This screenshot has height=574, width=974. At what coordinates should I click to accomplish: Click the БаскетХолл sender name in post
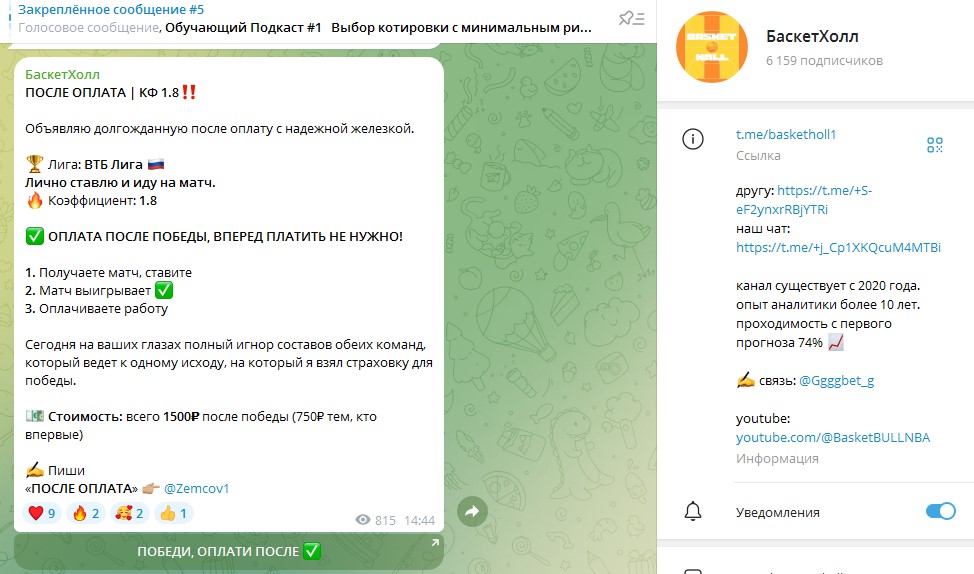point(62,75)
